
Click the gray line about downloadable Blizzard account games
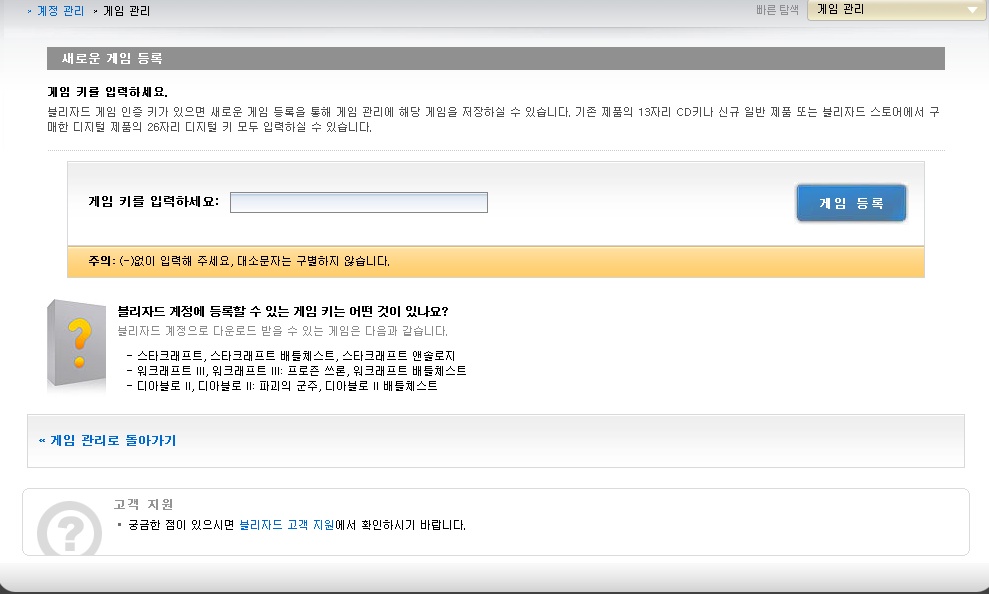283,331
